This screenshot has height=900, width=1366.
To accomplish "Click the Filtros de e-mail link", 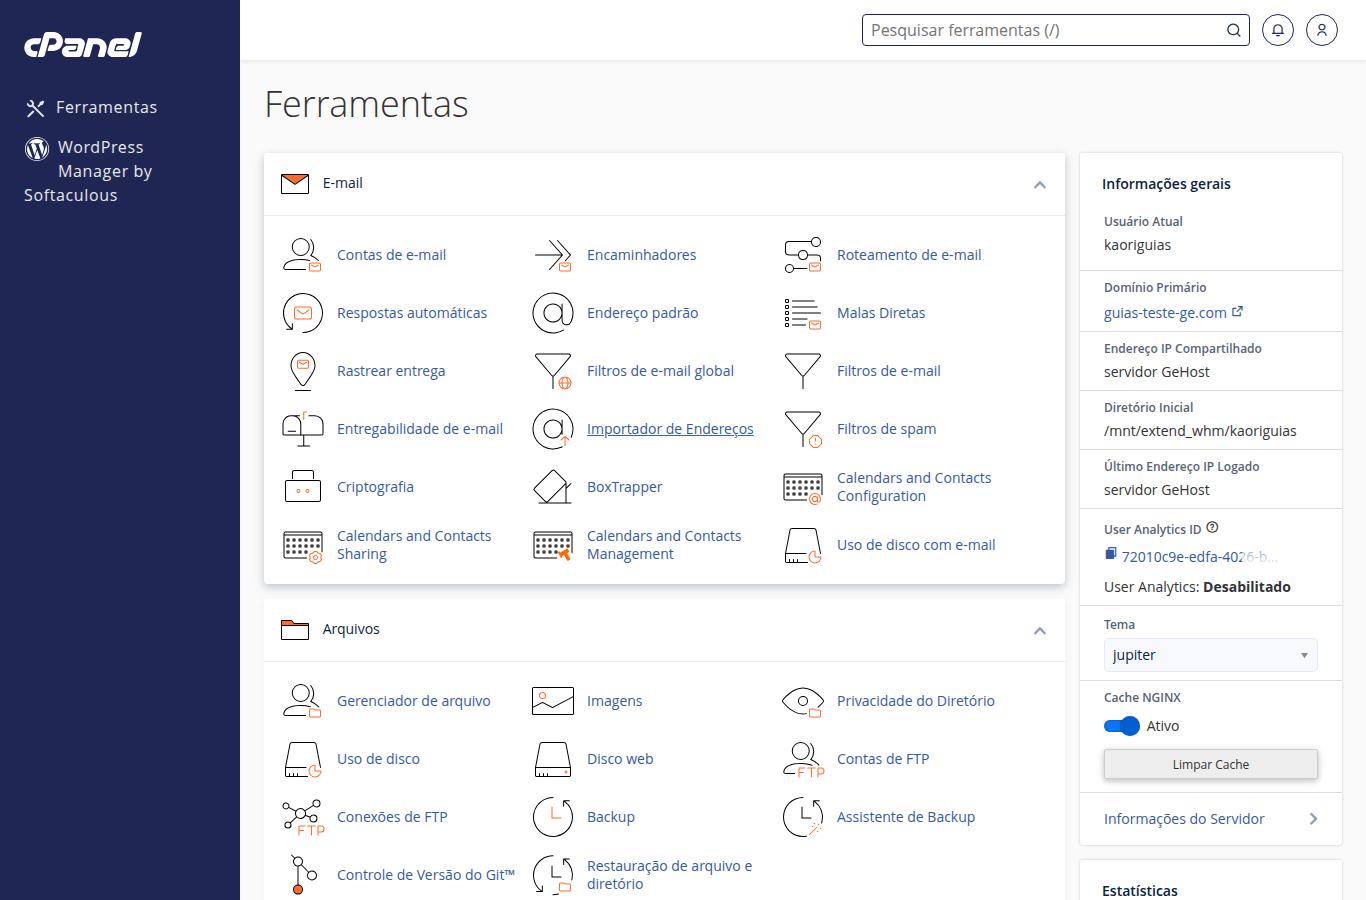I will click(x=888, y=371).
